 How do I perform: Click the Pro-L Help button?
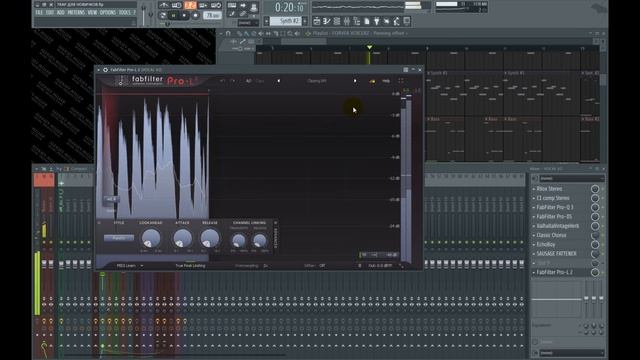point(386,81)
